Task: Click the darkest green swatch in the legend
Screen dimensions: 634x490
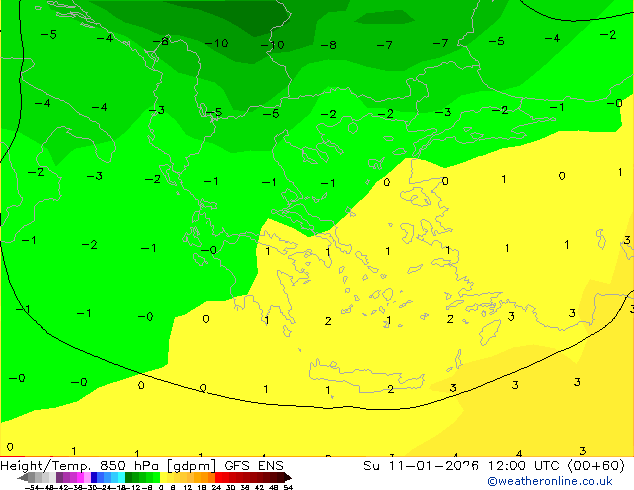Action: point(129,477)
